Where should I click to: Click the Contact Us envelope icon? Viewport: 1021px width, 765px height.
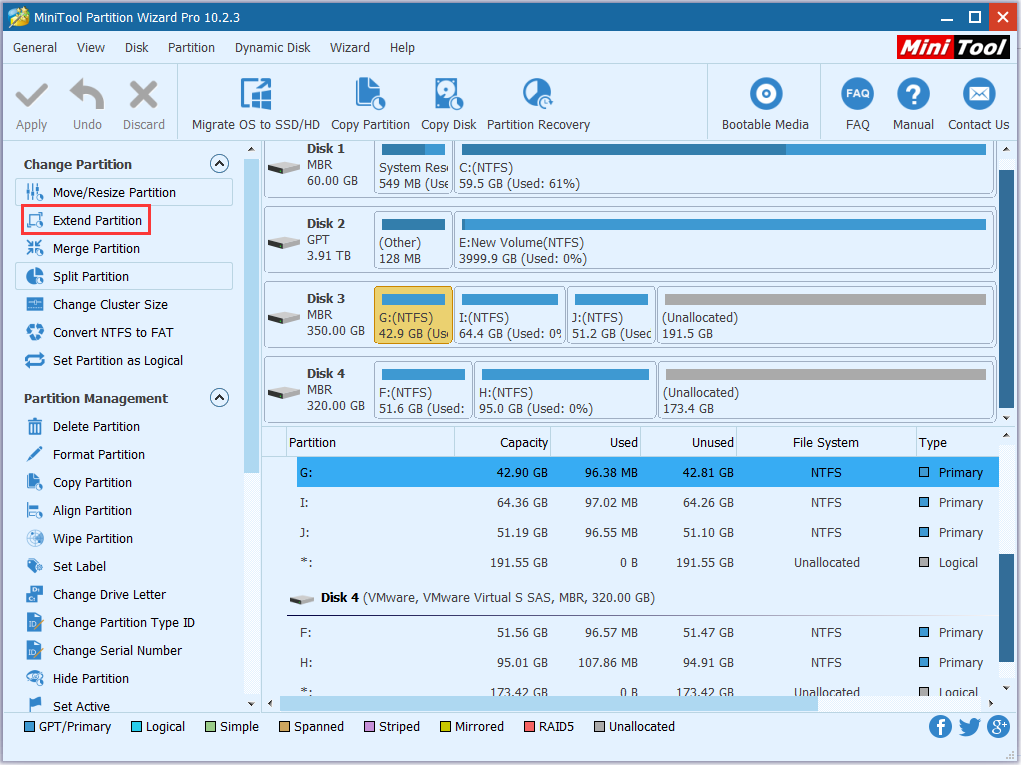(979, 94)
